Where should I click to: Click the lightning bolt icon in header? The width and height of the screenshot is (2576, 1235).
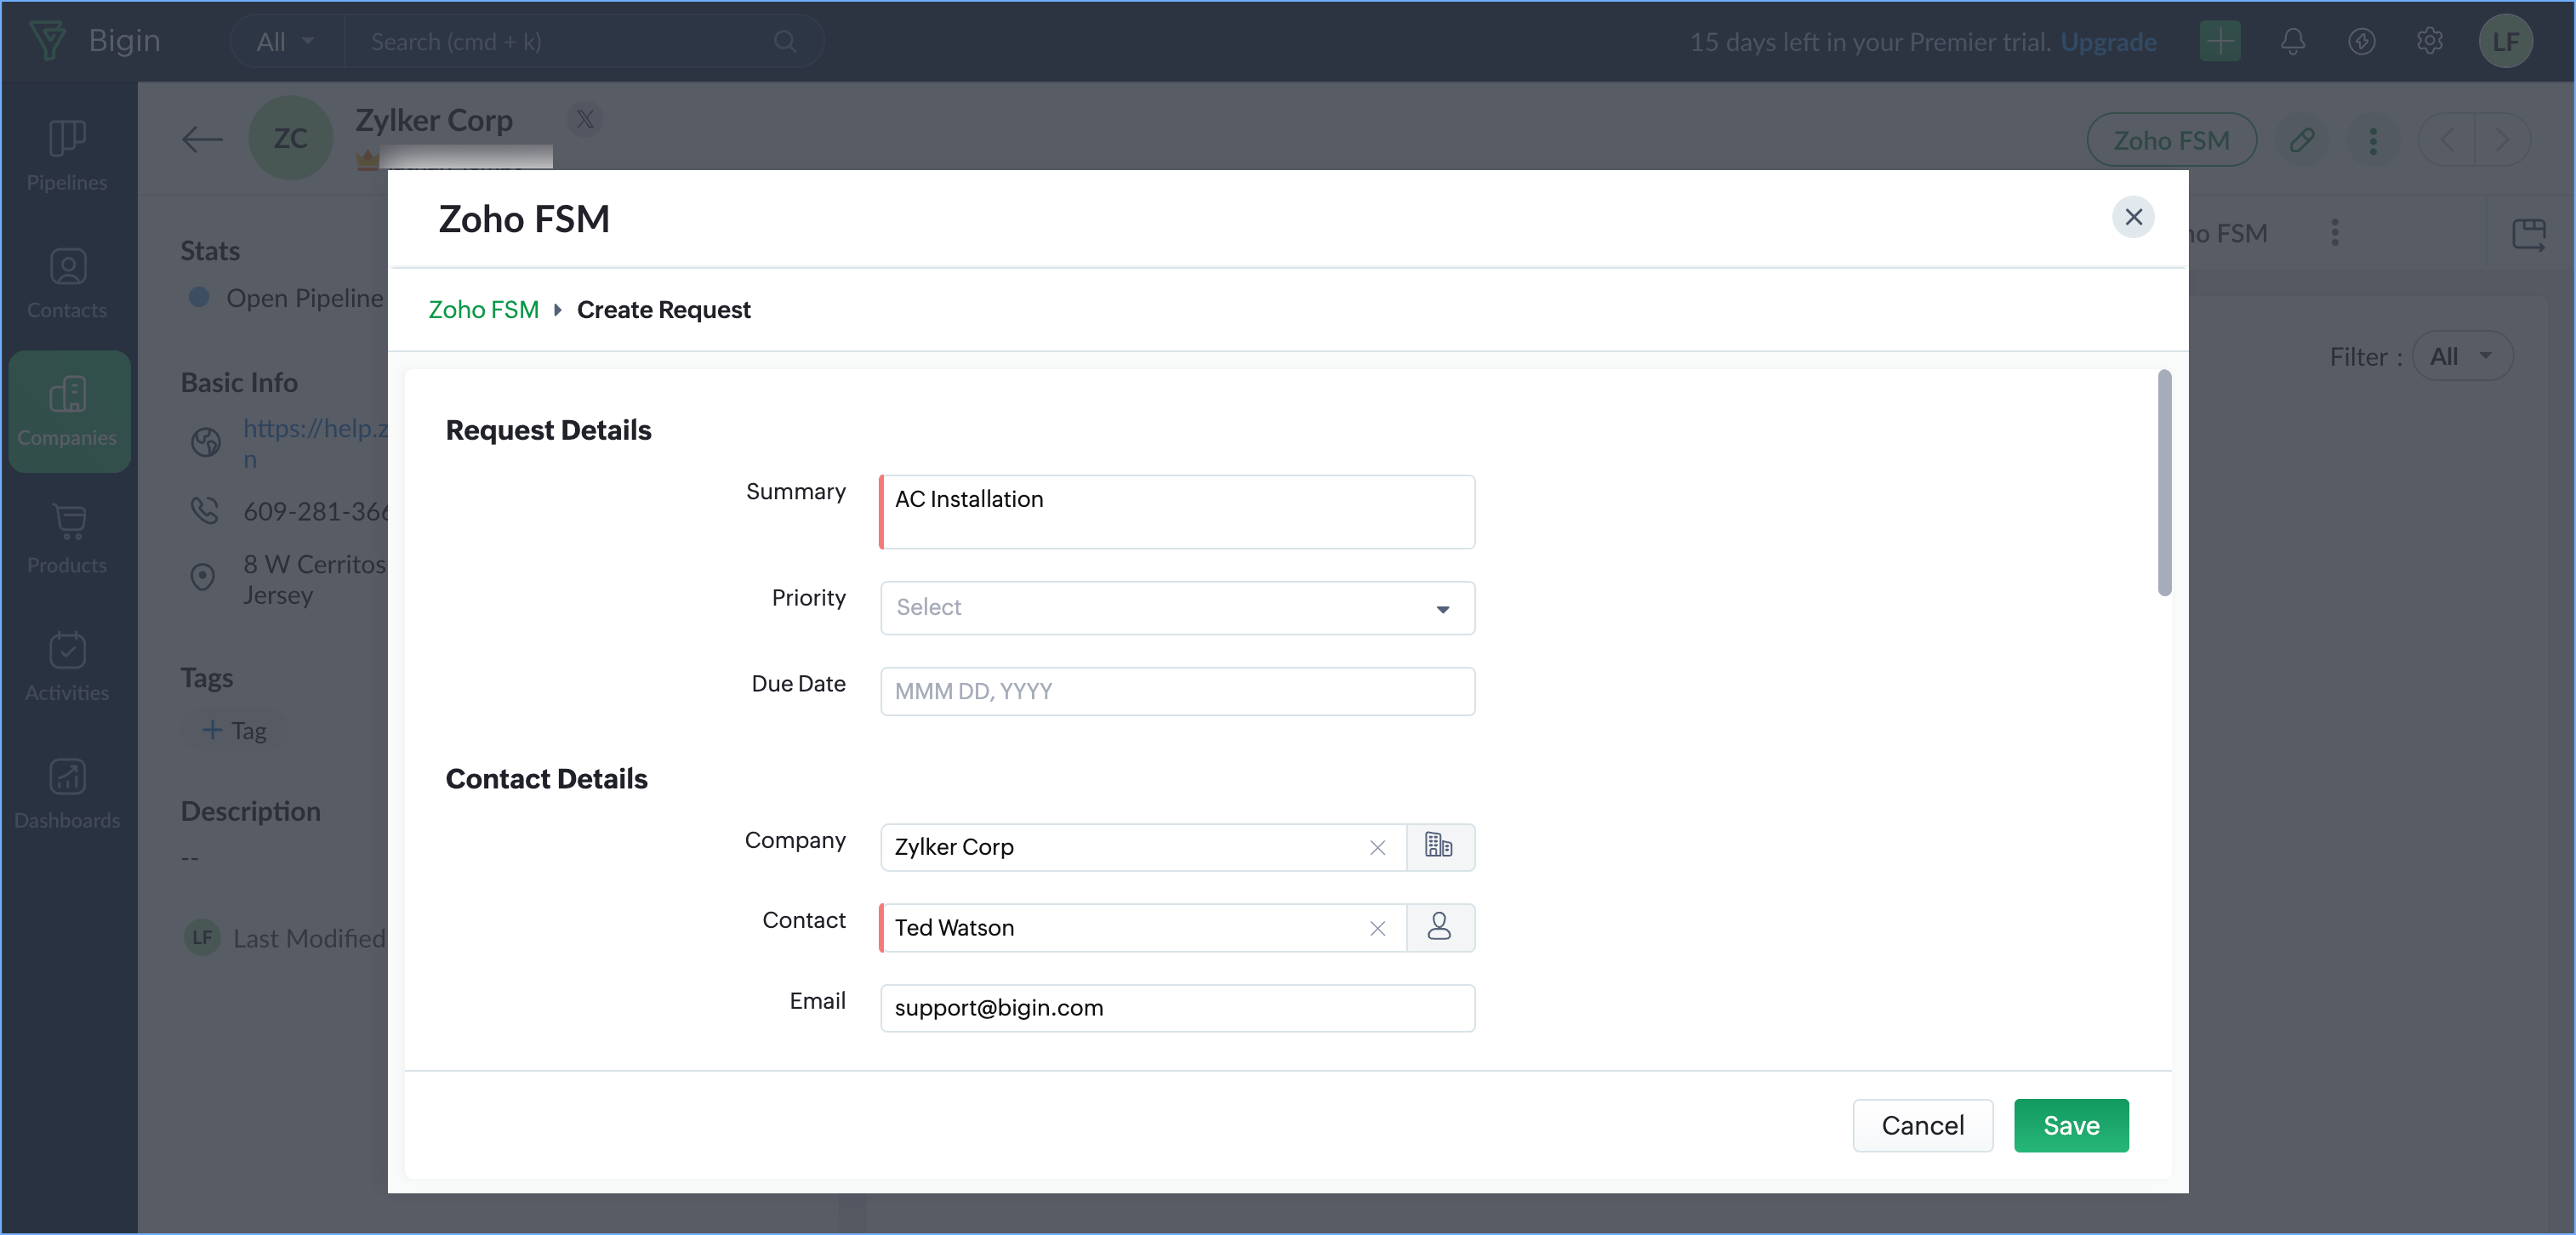coord(2361,41)
